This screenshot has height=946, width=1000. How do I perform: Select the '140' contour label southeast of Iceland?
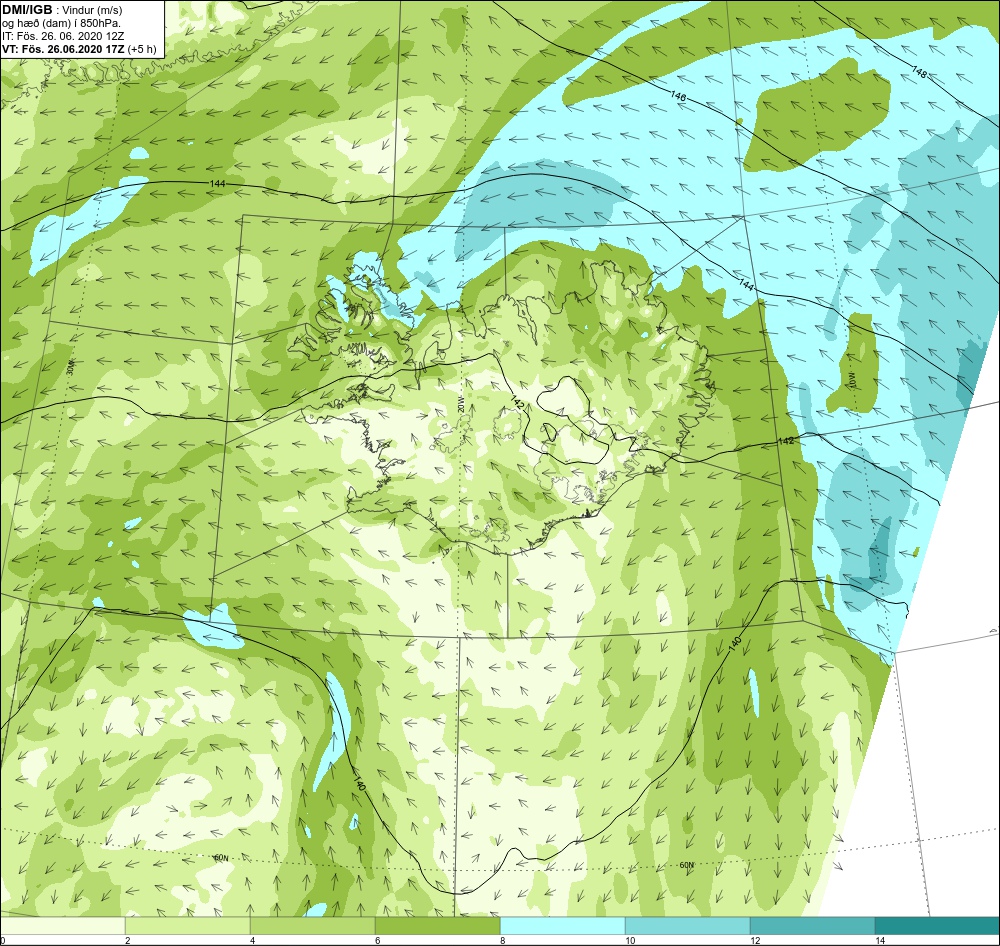[x=734, y=643]
